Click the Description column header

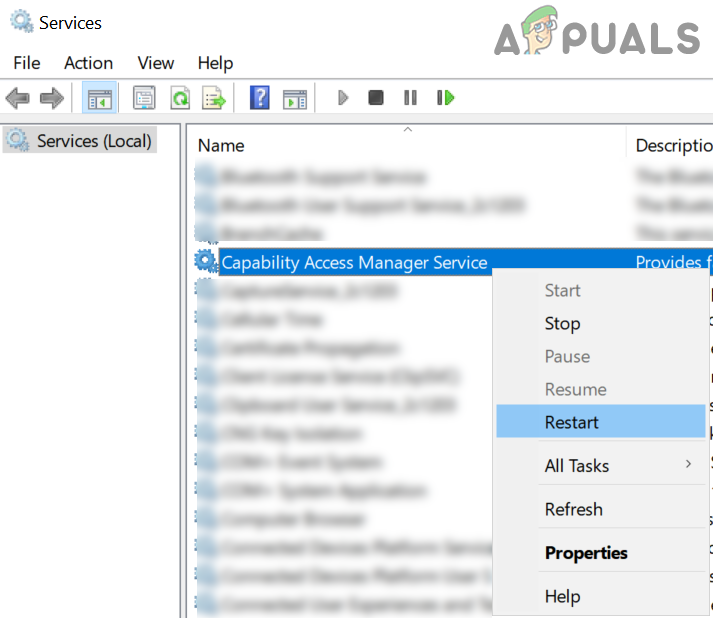click(x=670, y=146)
